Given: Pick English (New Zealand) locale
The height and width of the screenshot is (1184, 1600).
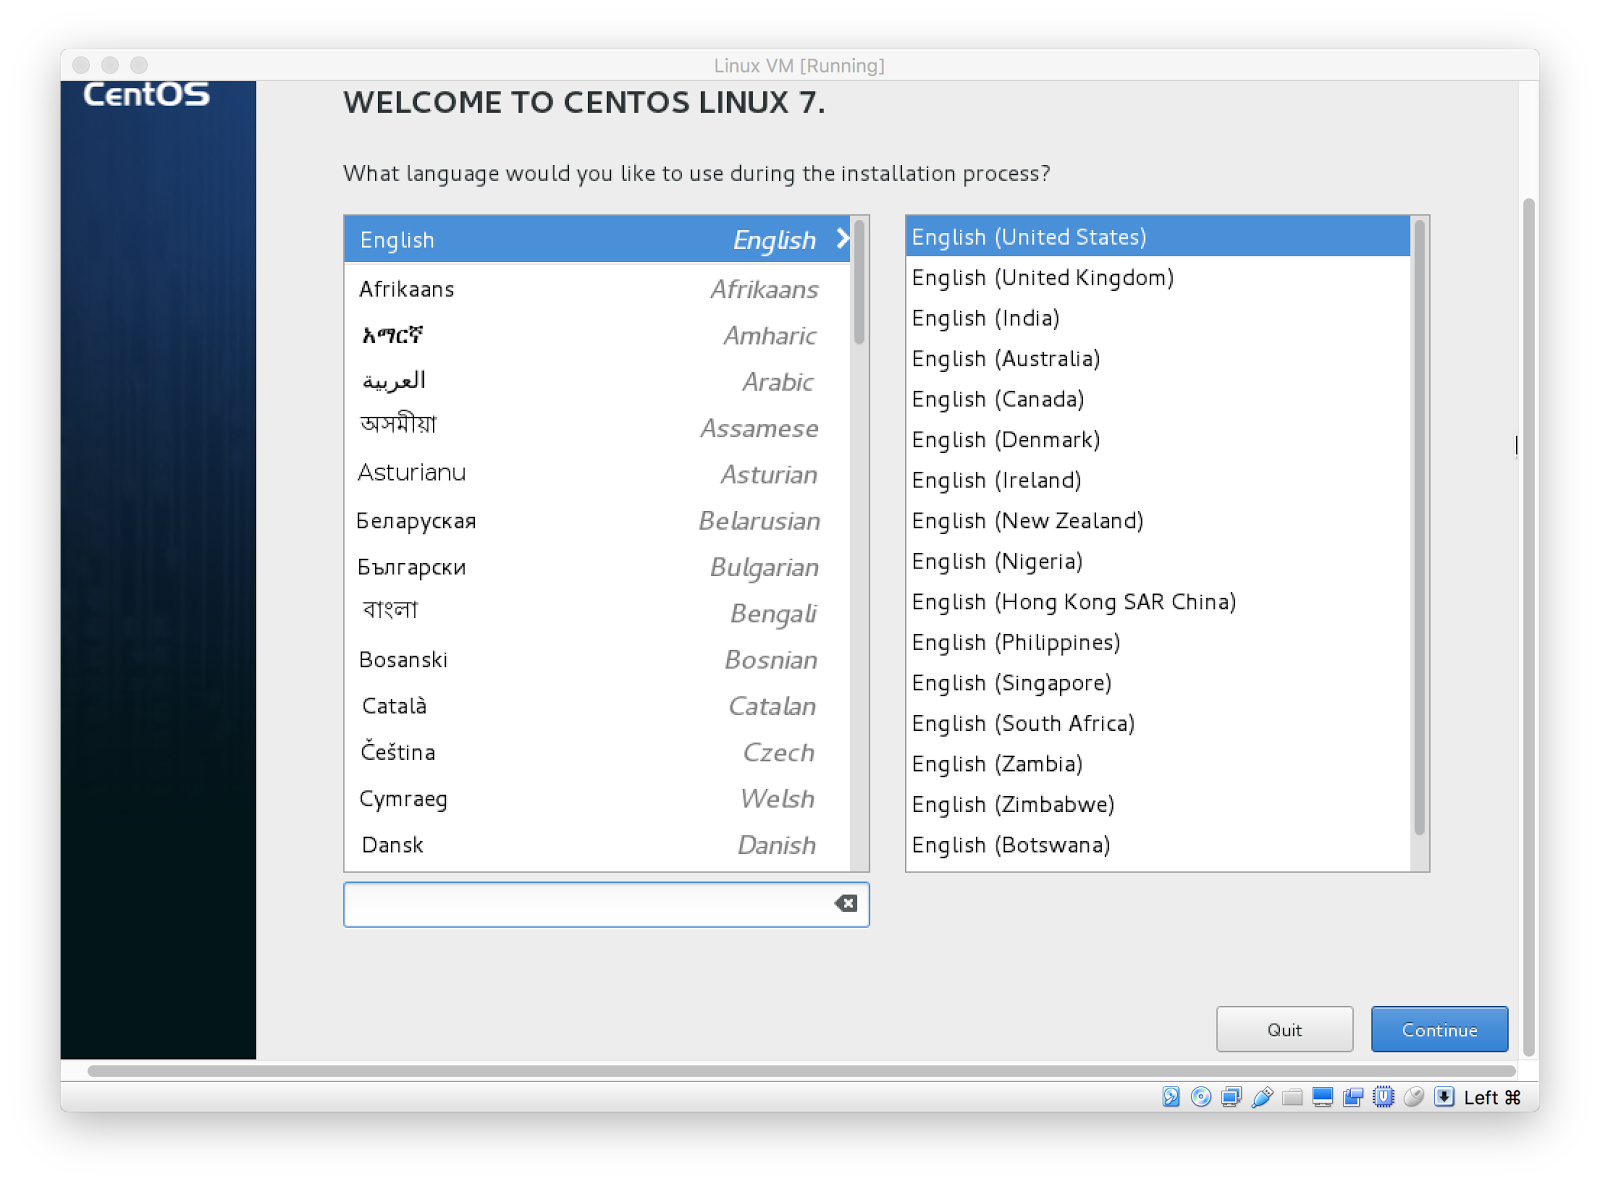Looking at the screenshot, I should (1158, 520).
